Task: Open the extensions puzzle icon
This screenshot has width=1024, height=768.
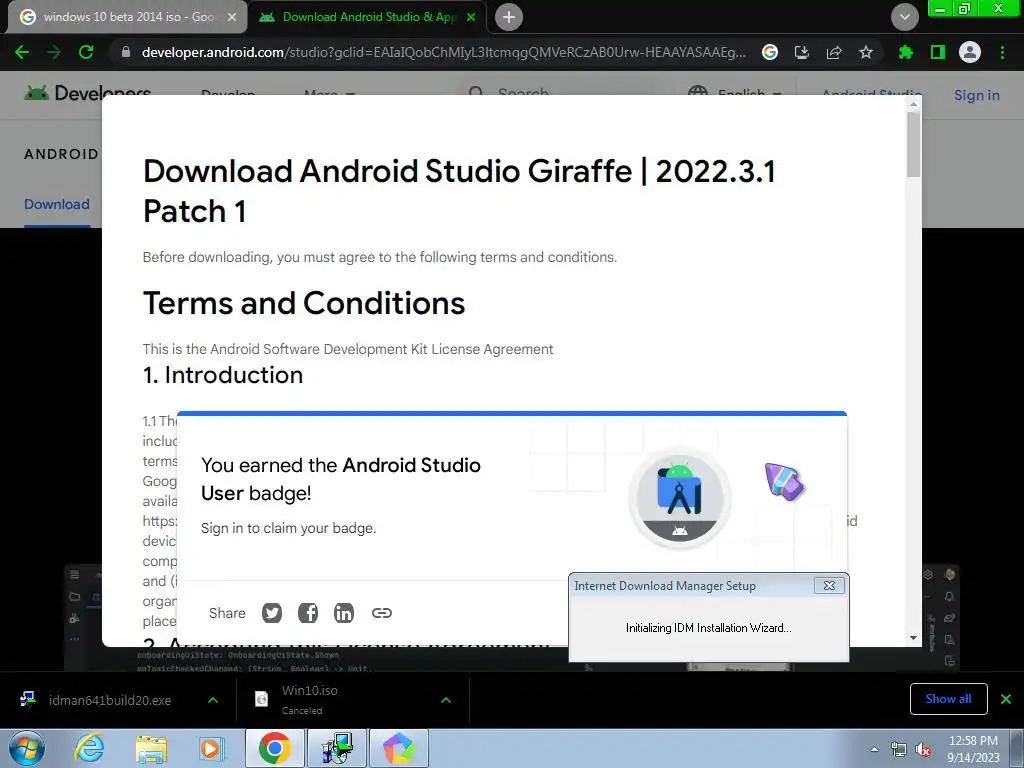Action: [x=906, y=52]
